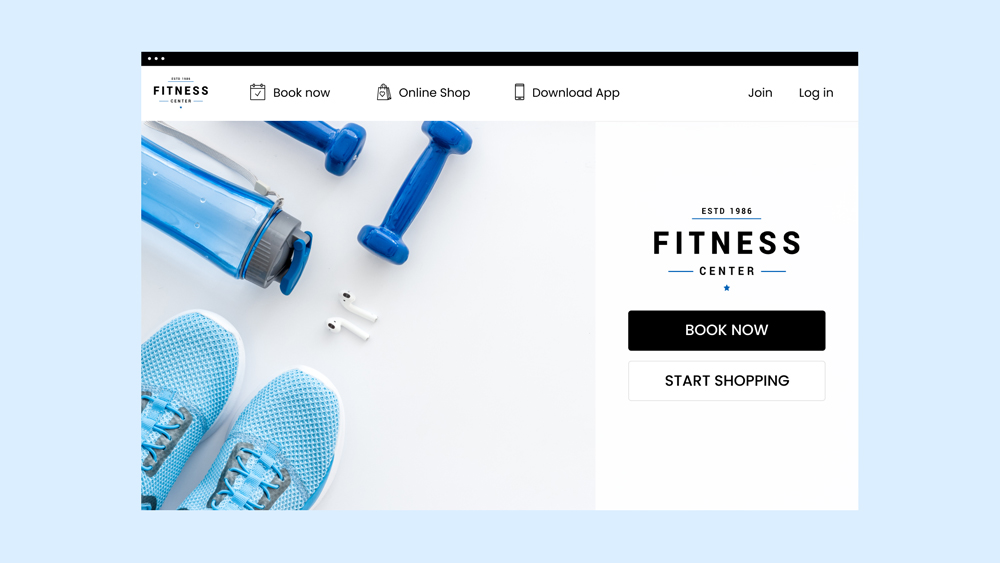The image size is (1000, 563).
Task: Click the shopping bag icon
Action: (383, 92)
